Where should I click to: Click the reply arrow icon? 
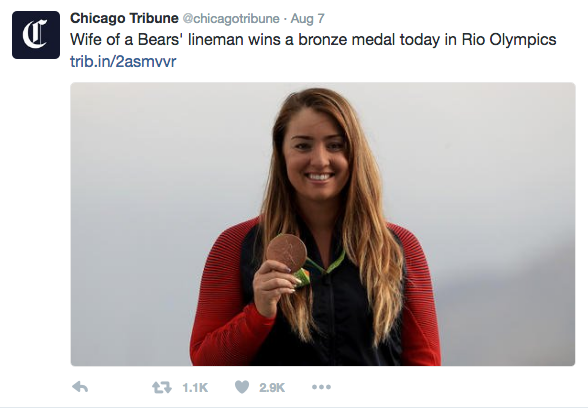(80, 387)
